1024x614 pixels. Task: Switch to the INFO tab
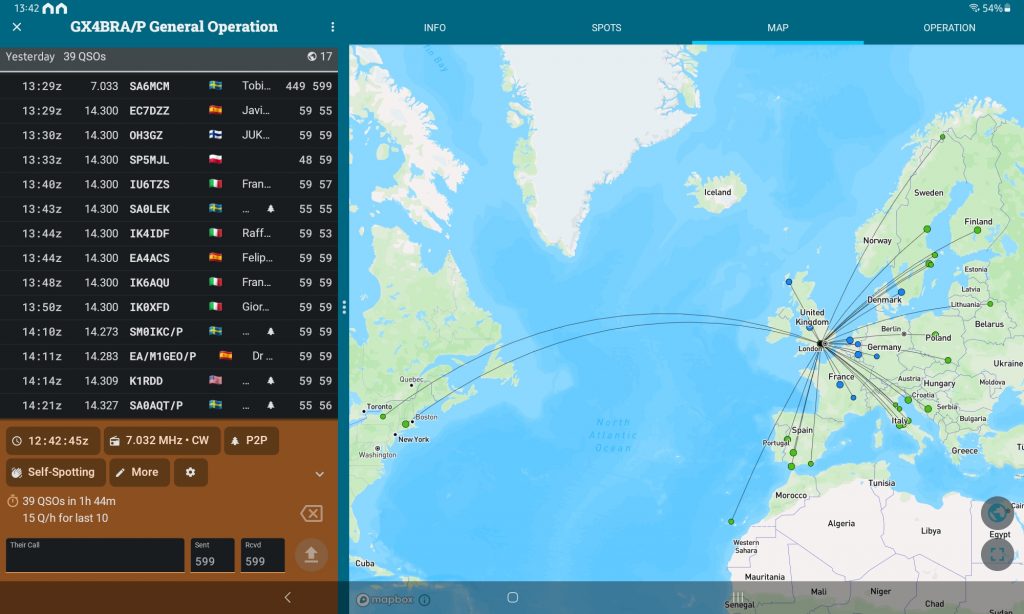coord(435,28)
